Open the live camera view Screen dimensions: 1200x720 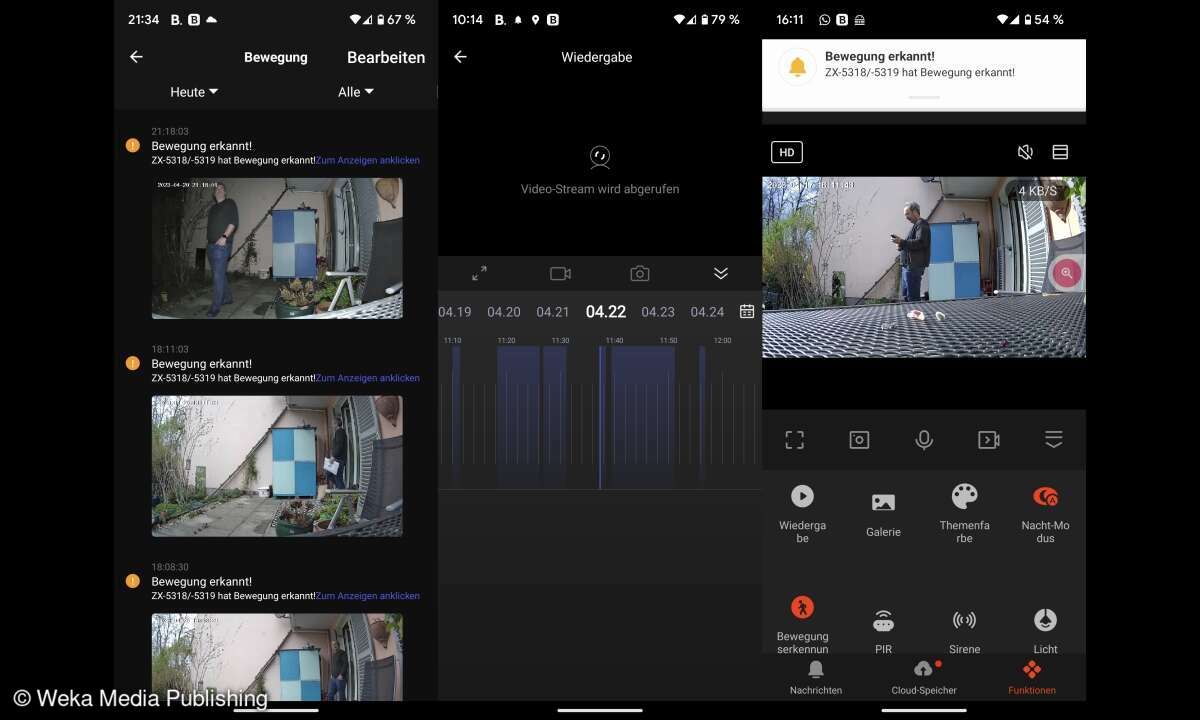pyautogui.click(x=924, y=267)
